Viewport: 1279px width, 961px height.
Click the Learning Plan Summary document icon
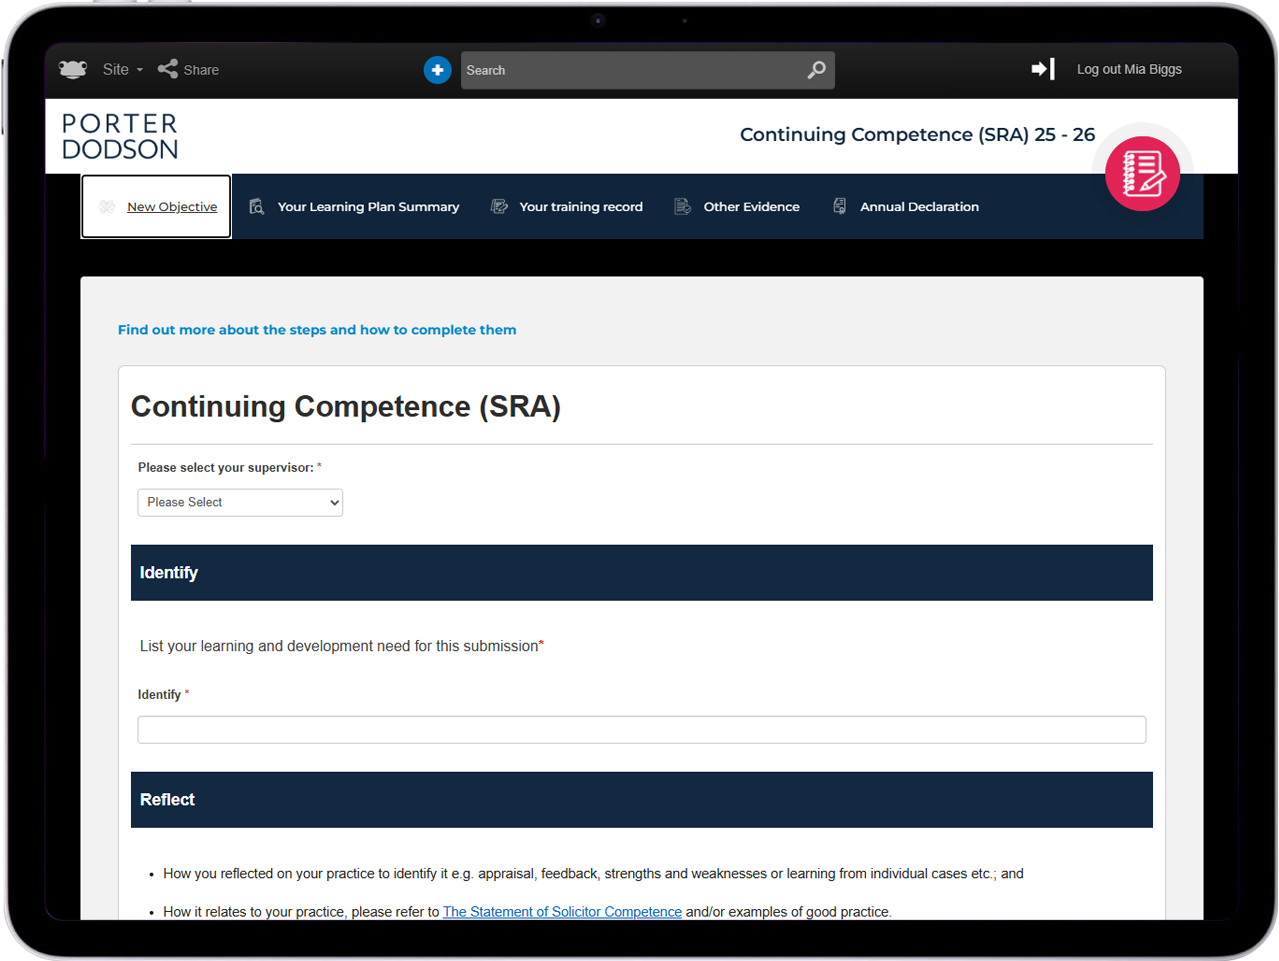click(x=256, y=206)
